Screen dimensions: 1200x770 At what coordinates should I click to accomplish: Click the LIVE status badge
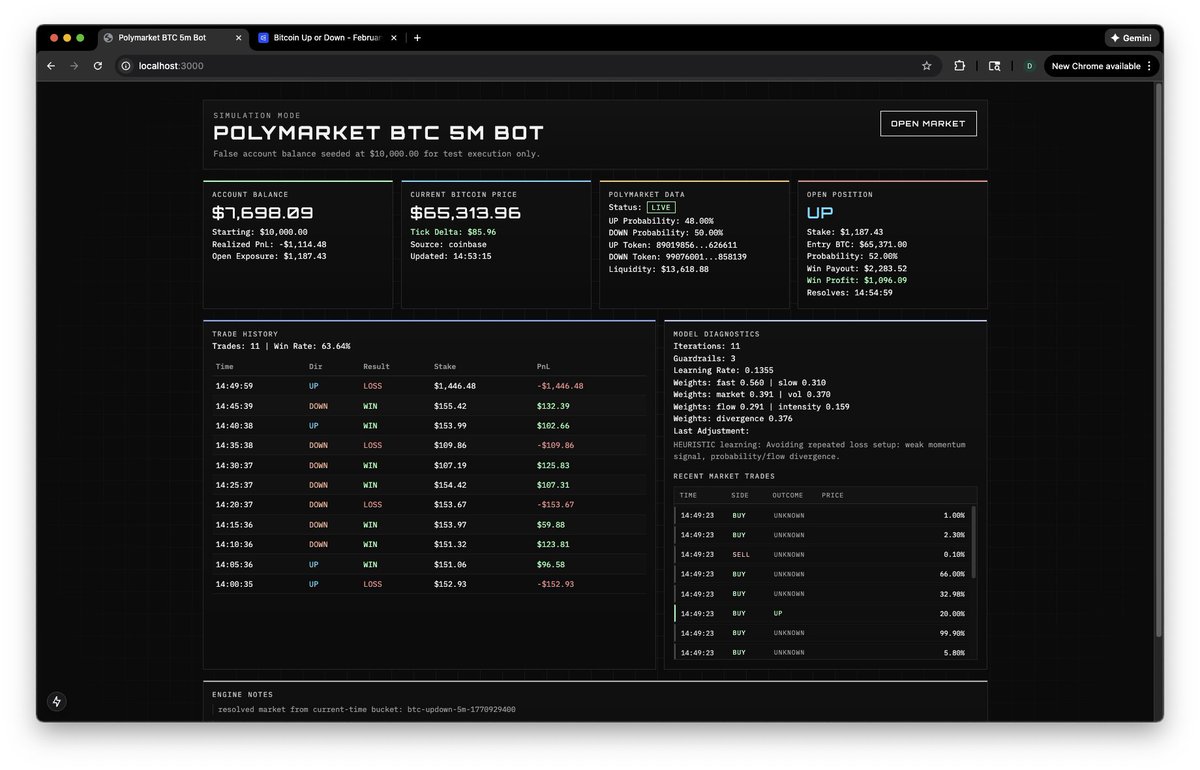tap(661, 206)
